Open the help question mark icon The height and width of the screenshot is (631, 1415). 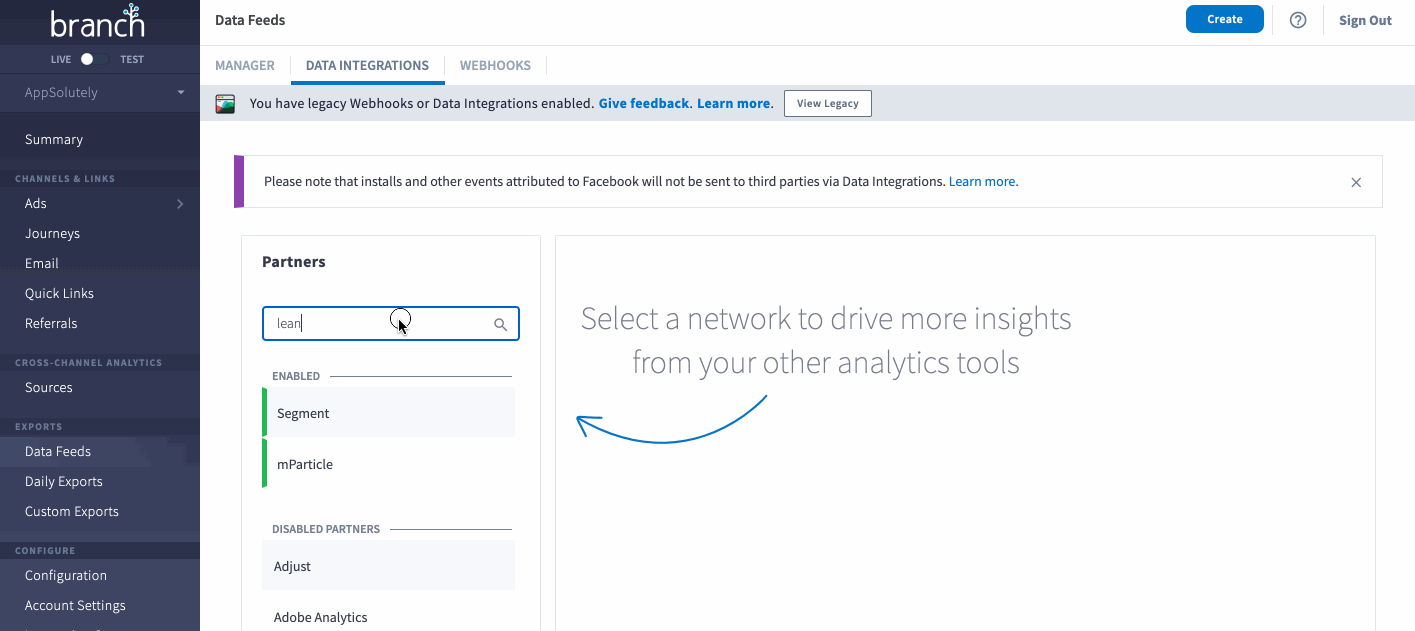click(1298, 20)
